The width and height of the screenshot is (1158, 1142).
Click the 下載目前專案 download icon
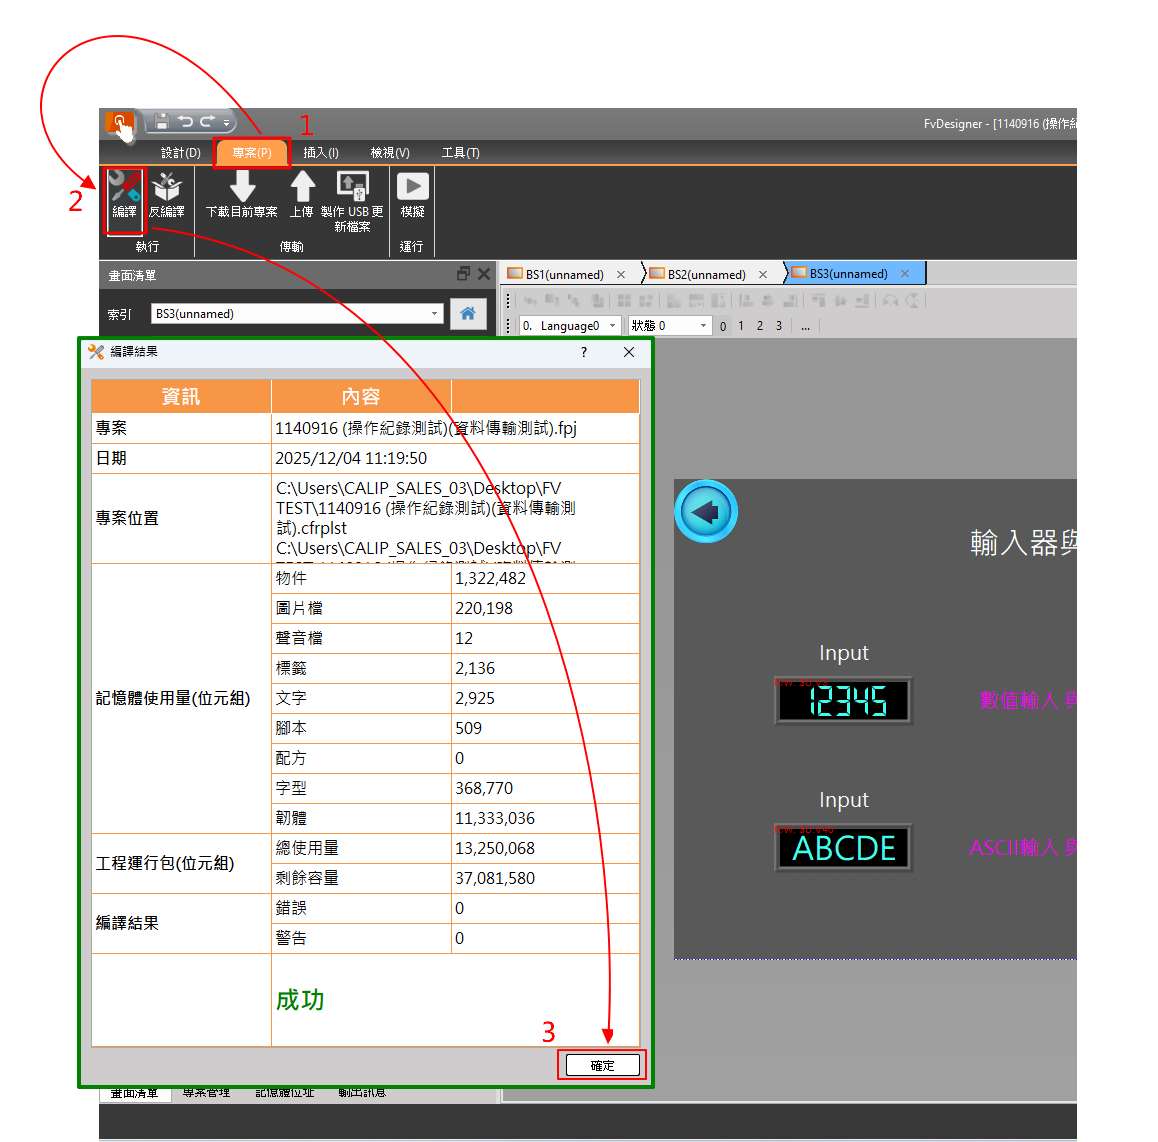(242, 187)
